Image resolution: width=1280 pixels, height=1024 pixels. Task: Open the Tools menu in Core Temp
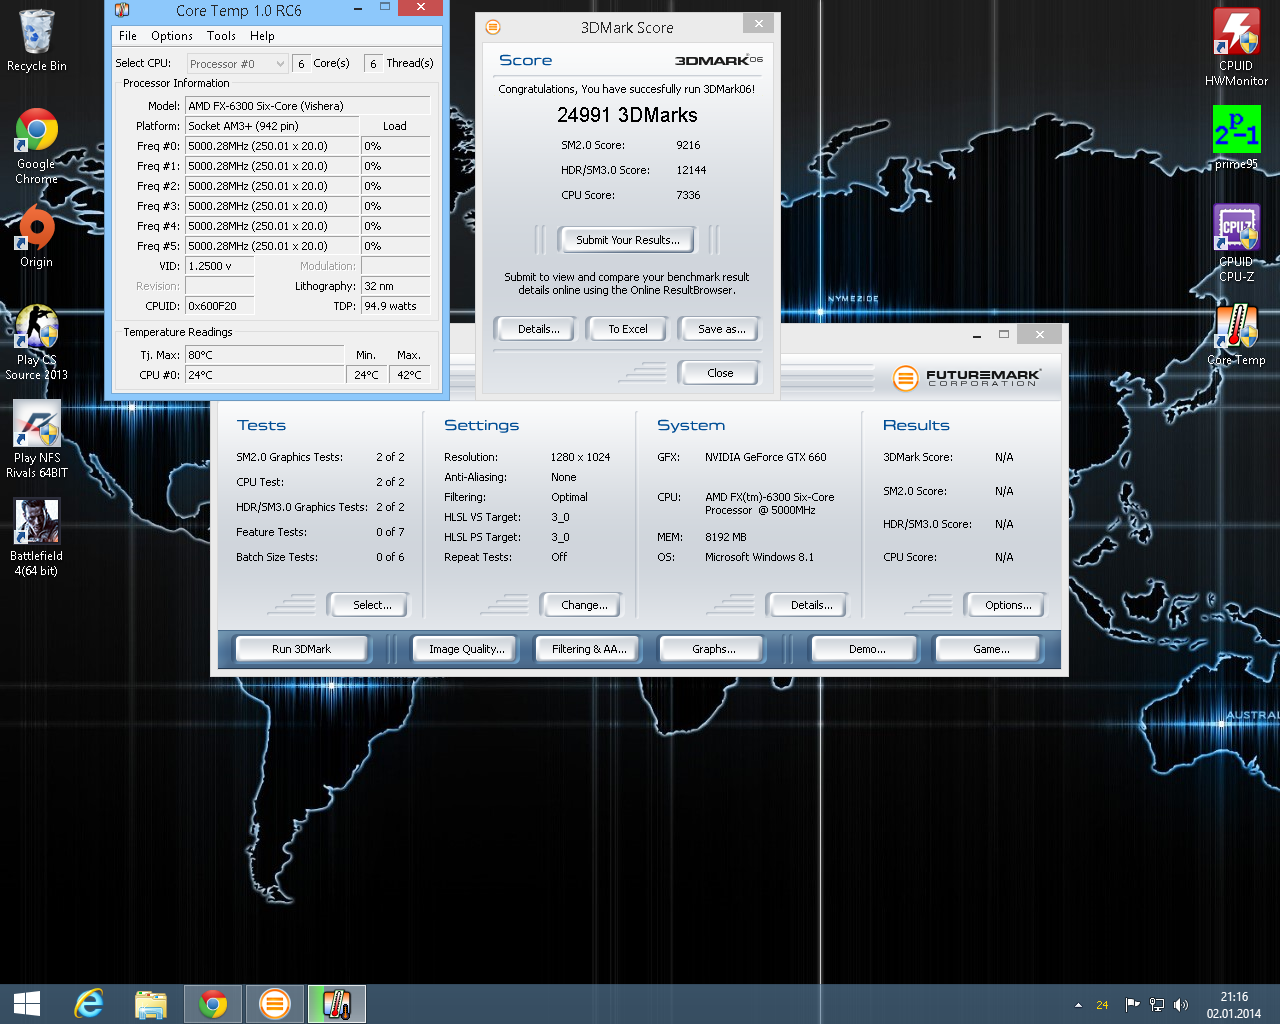pyautogui.click(x=221, y=36)
